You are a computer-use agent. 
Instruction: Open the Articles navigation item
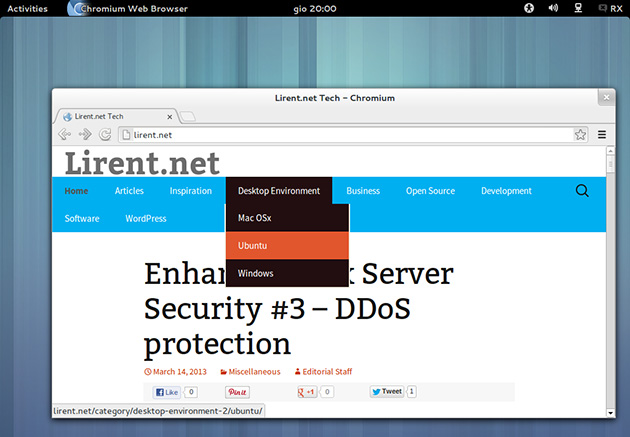129,191
